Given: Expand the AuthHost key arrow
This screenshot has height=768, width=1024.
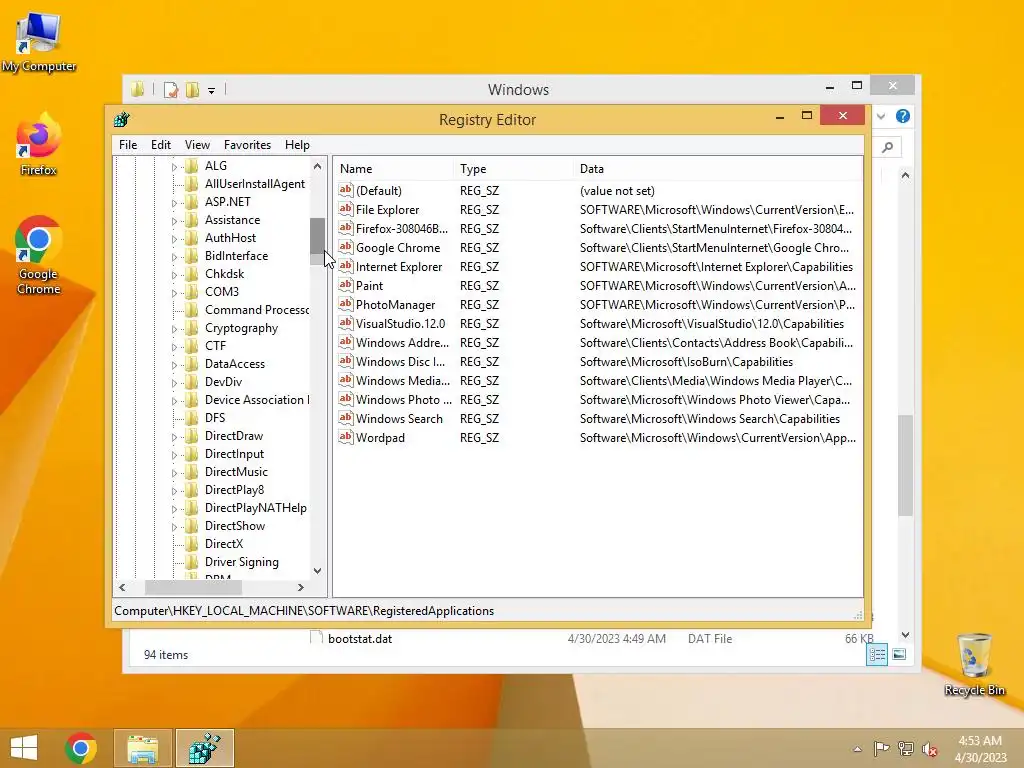Looking at the screenshot, I should (x=174, y=239).
